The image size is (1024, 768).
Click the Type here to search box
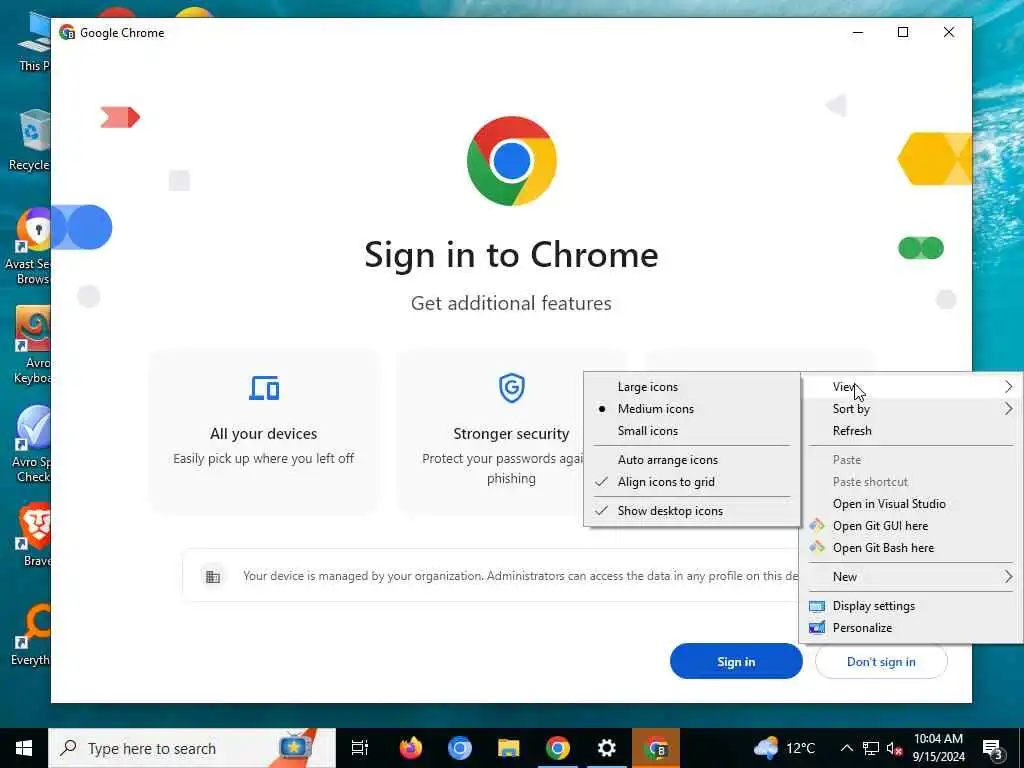click(192, 748)
